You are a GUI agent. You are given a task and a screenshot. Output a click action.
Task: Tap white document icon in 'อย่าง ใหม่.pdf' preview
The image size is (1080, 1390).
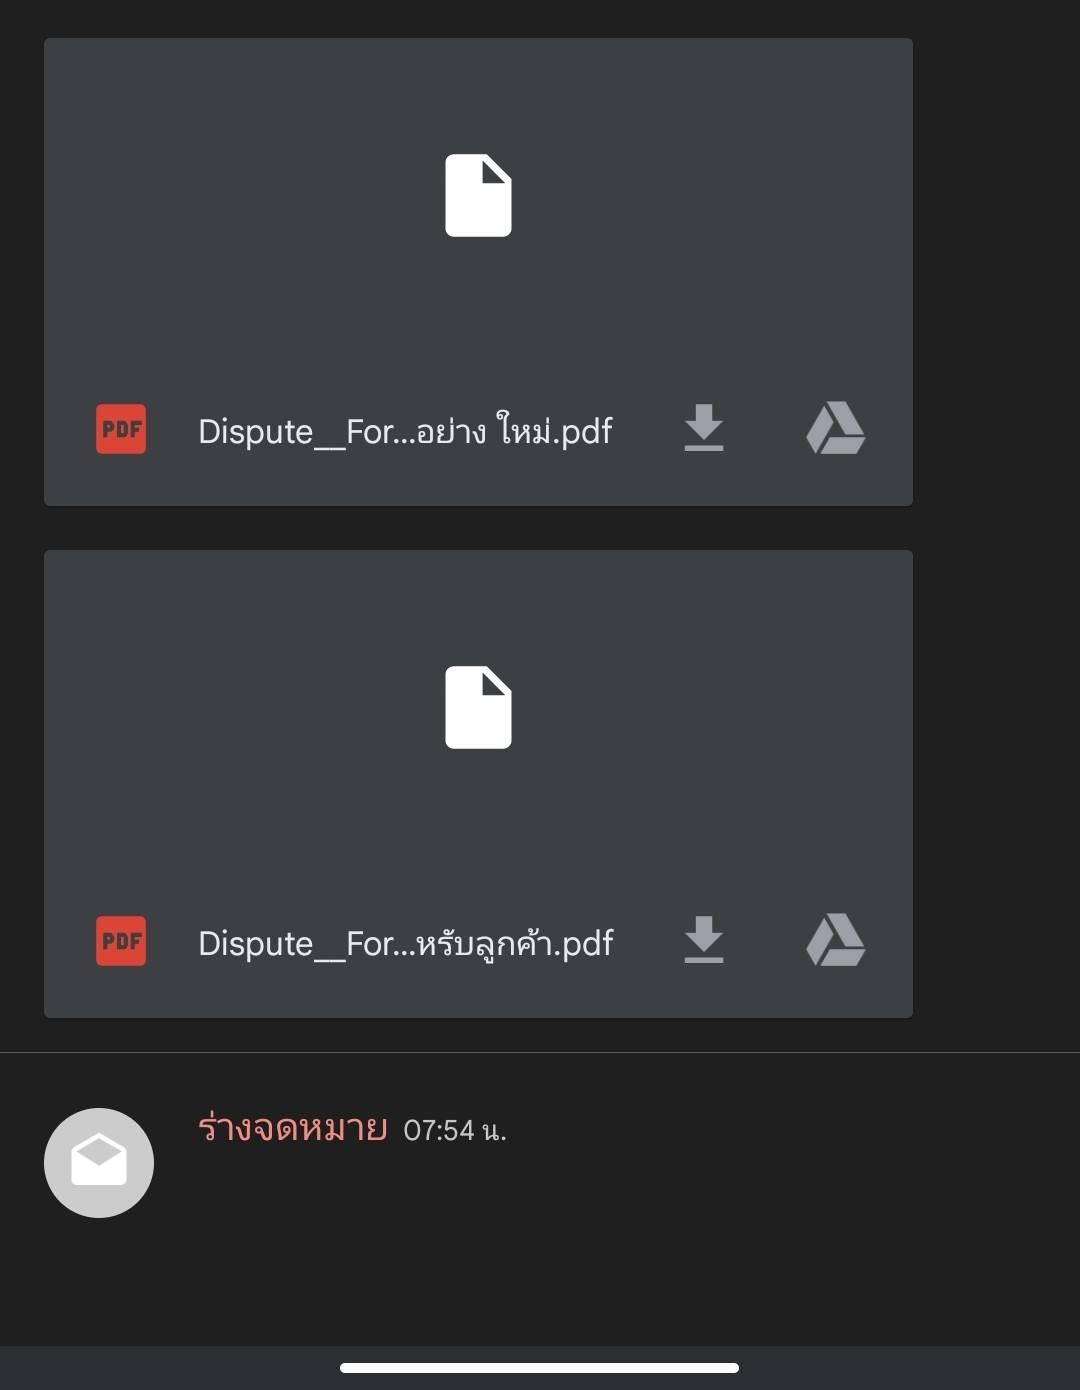point(478,195)
